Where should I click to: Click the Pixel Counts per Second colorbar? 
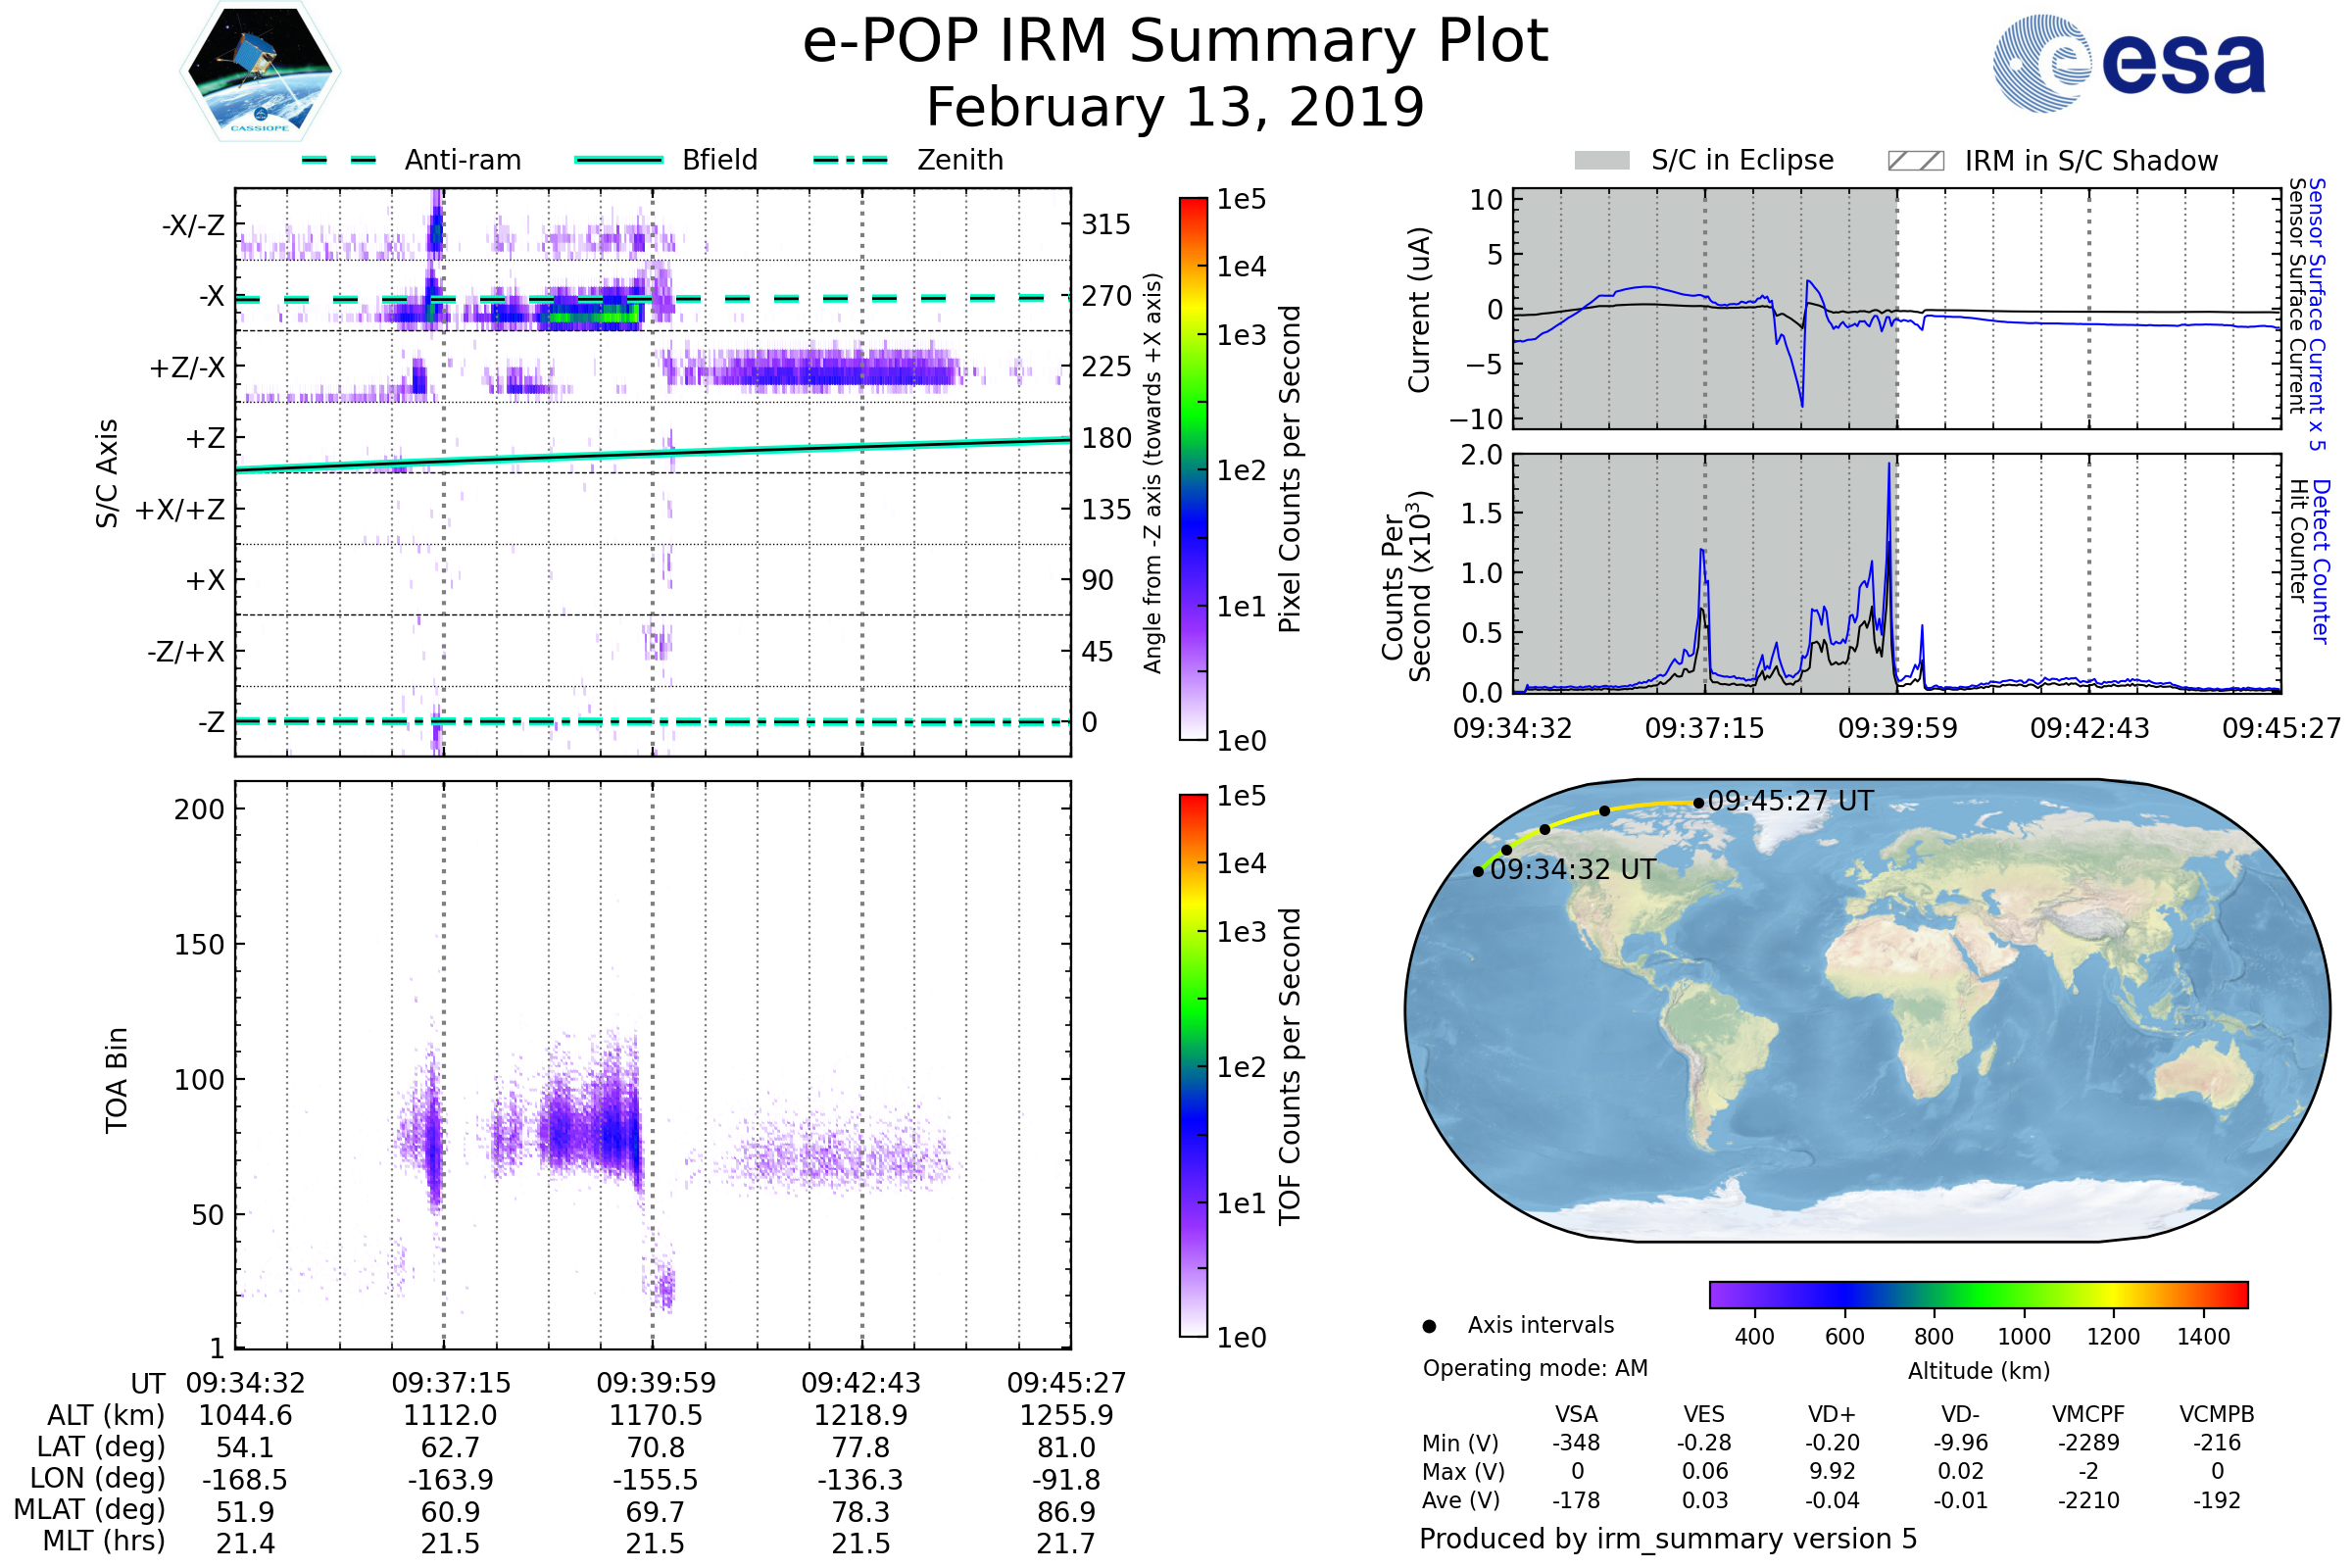(1193, 468)
